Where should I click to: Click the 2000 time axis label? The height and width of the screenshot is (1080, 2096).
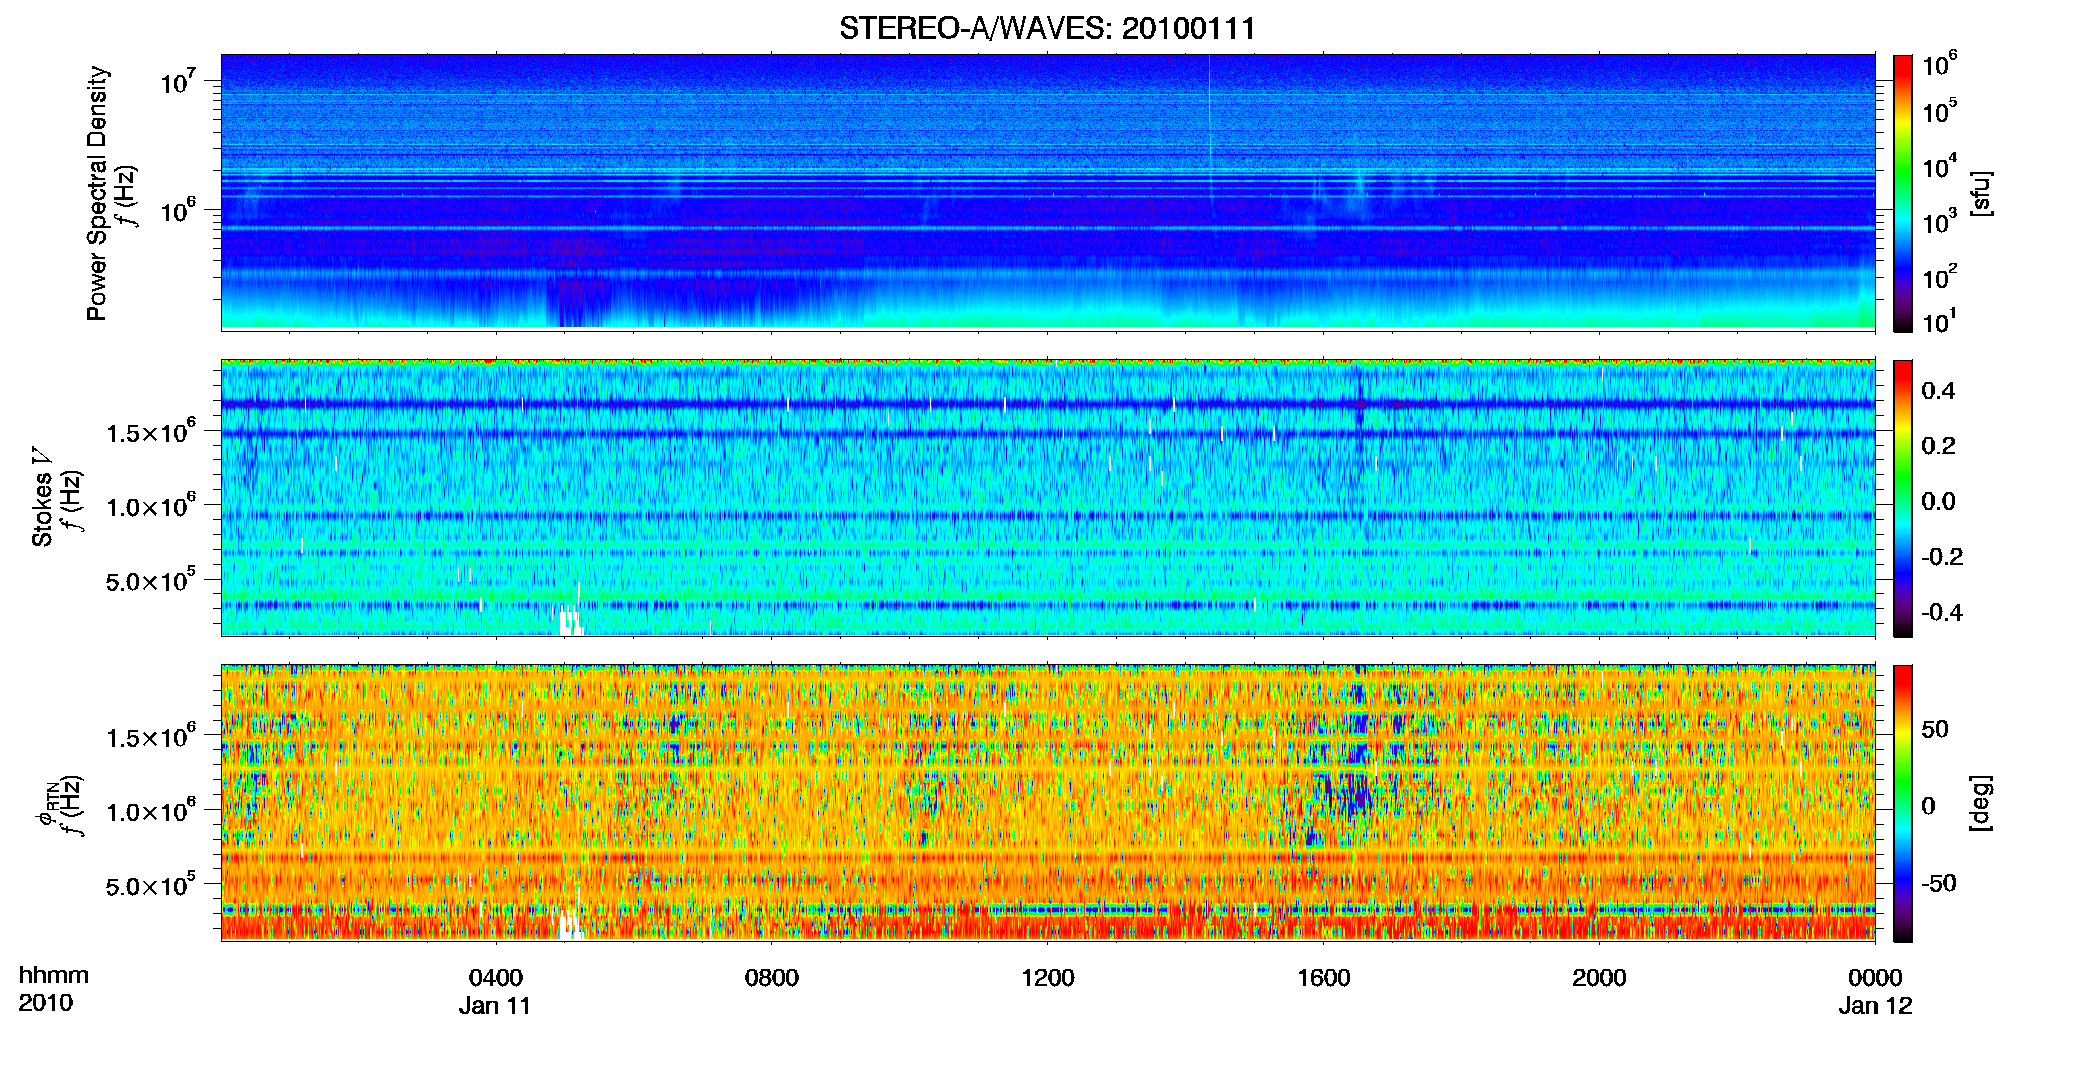pyautogui.click(x=1598, y=978)
